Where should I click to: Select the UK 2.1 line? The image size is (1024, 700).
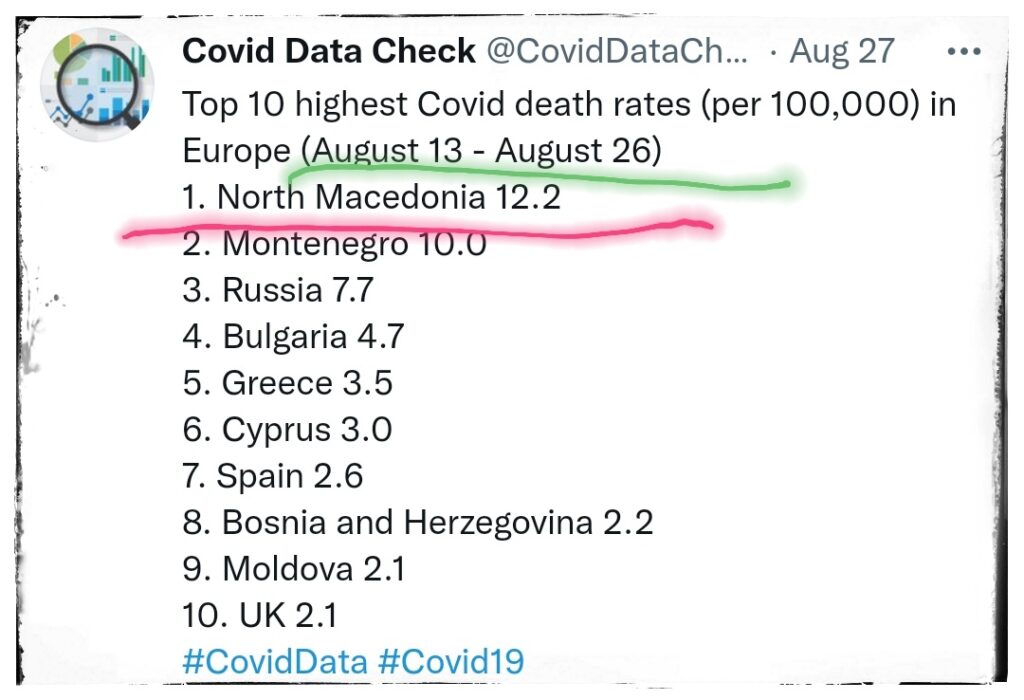tap(248, 615)
